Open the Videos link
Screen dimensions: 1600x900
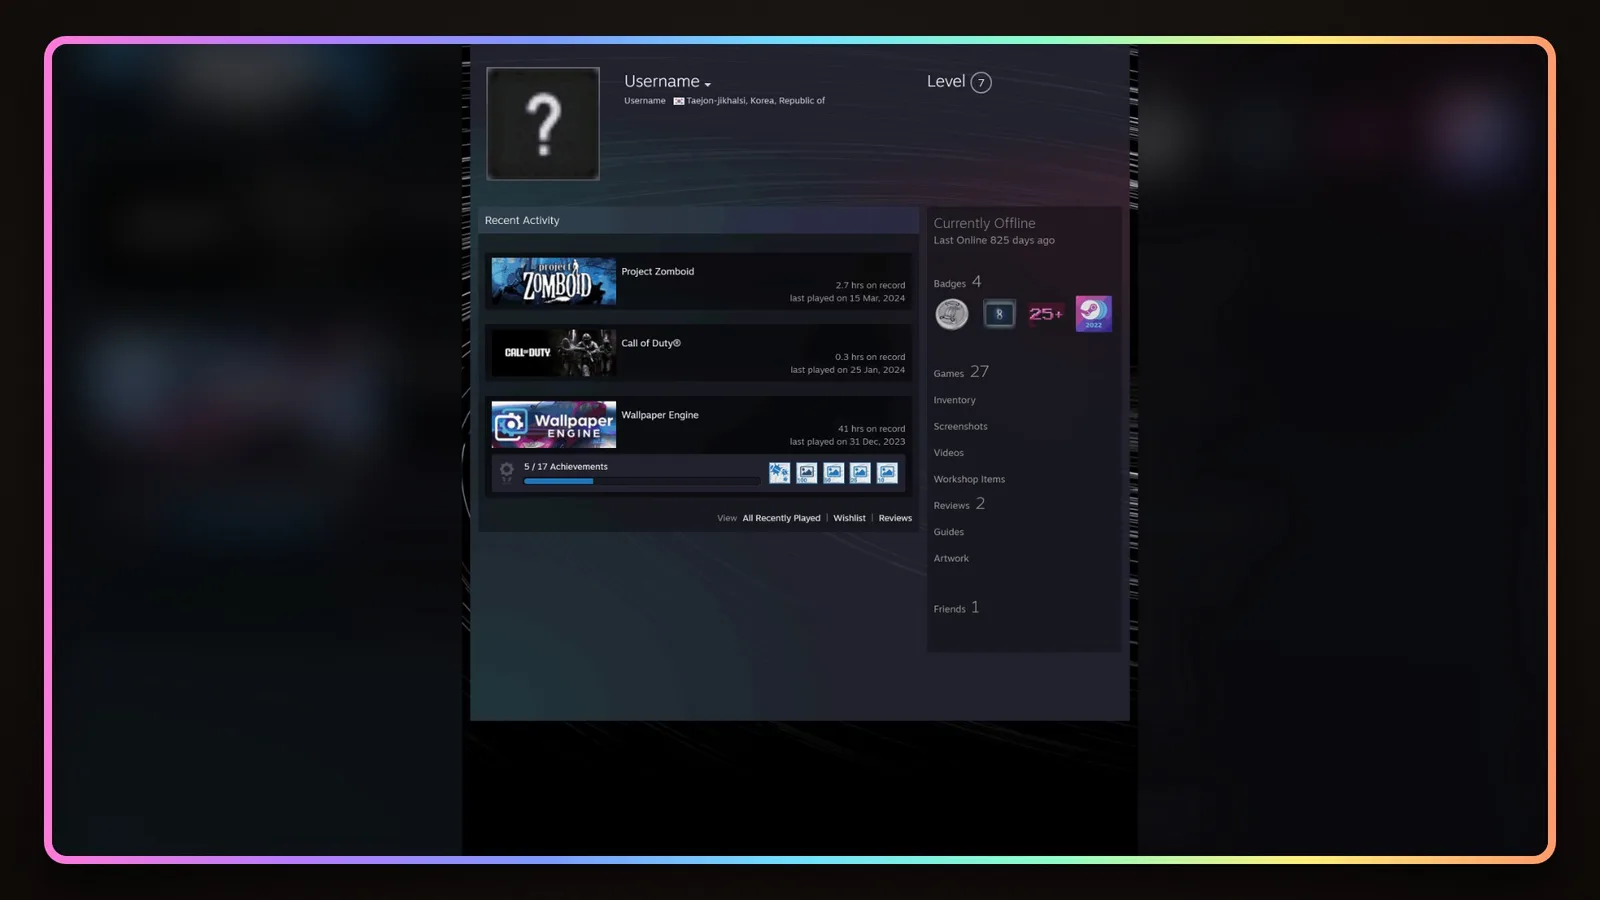(x=949, y=453)
